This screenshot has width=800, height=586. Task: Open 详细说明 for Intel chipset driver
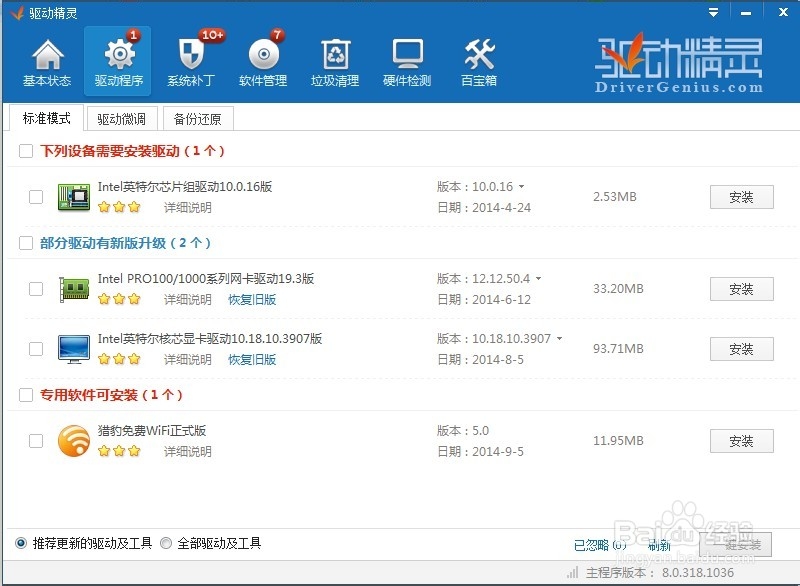pos(187,208)
